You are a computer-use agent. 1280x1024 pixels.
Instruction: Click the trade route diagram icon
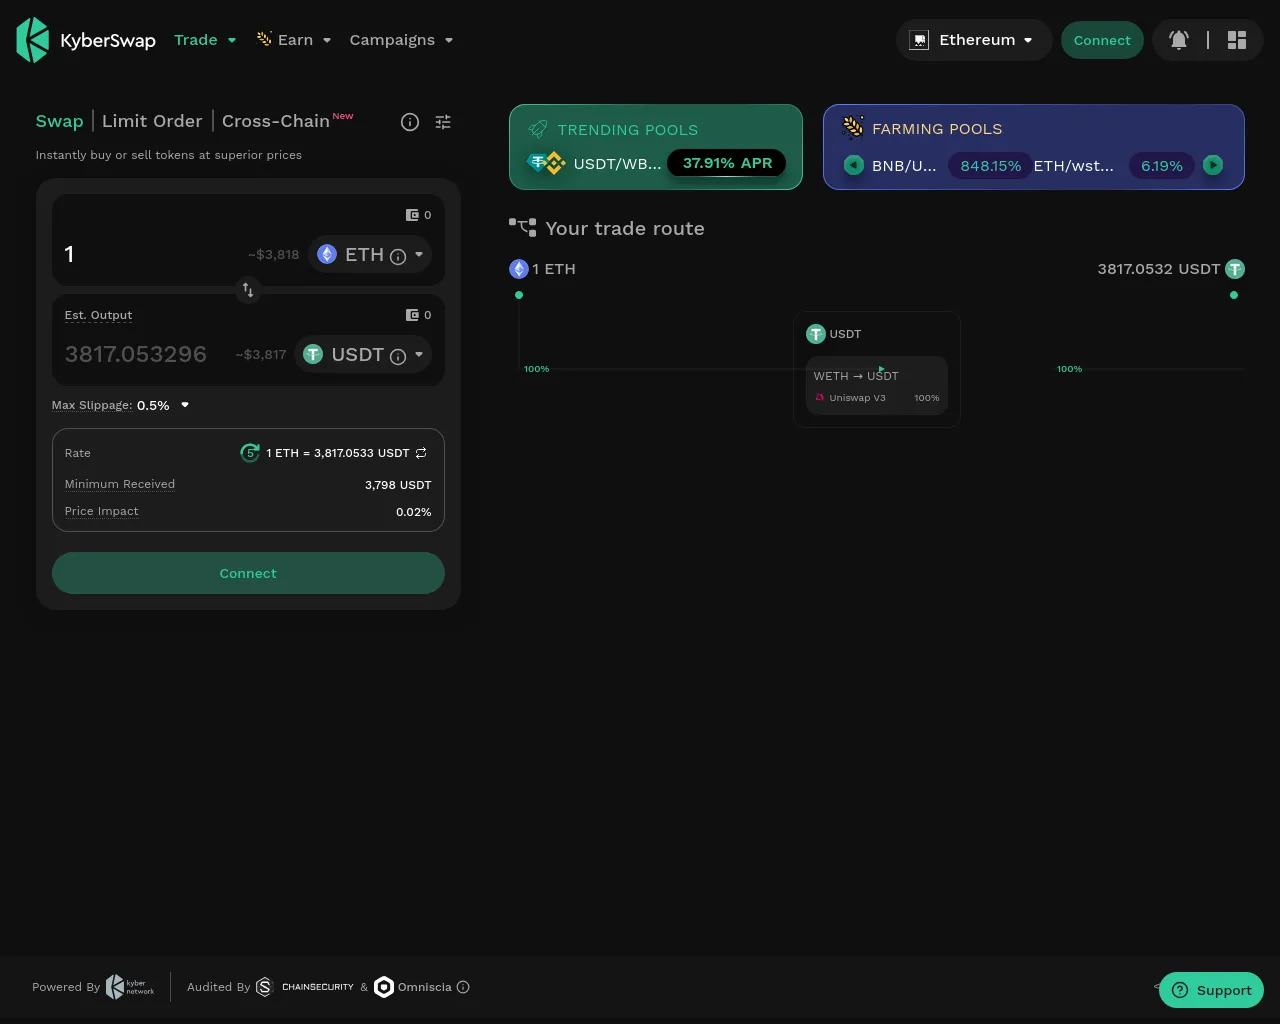(522, 227)
